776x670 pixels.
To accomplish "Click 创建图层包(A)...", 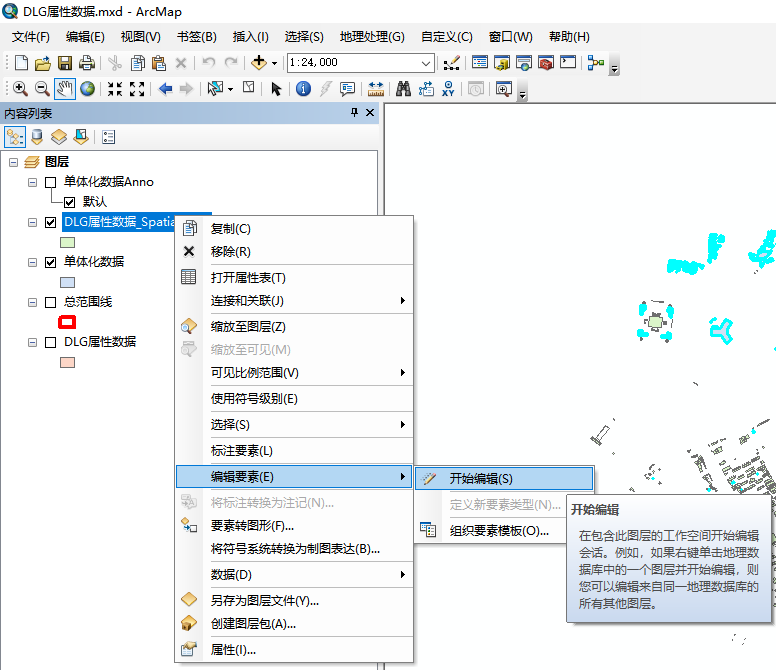I will click(x=294, y=623).
